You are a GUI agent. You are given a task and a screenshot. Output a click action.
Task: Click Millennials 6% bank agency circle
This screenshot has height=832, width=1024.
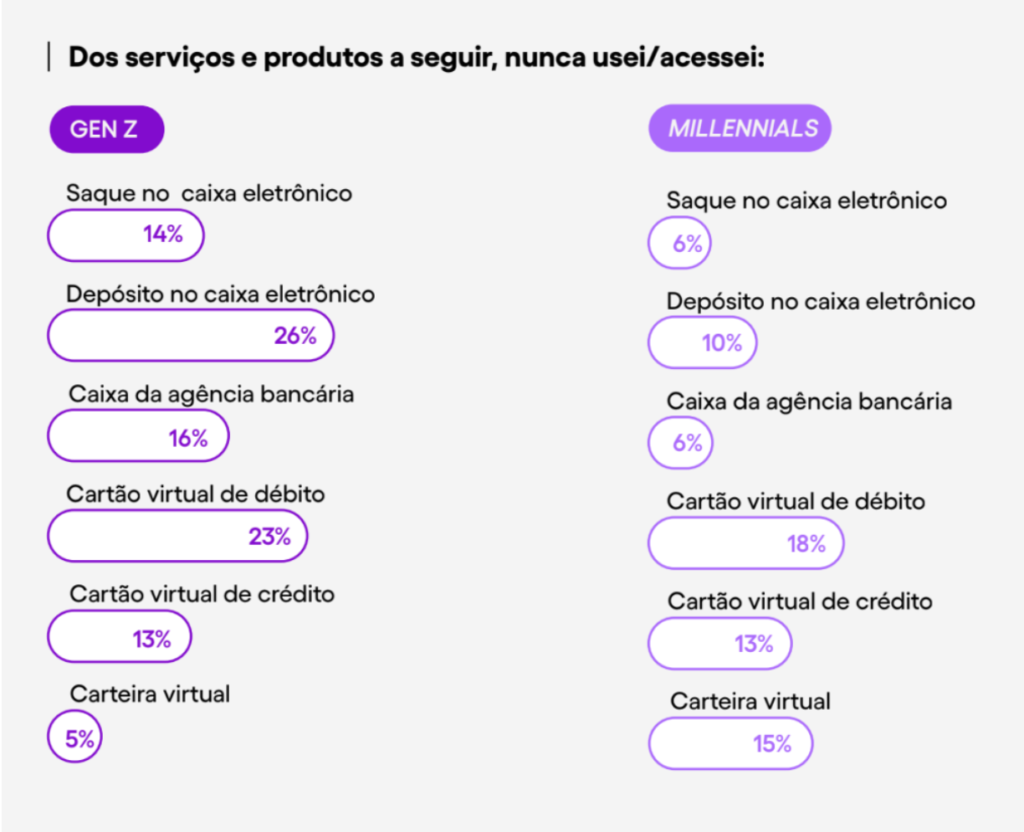(x=680, y=443)
